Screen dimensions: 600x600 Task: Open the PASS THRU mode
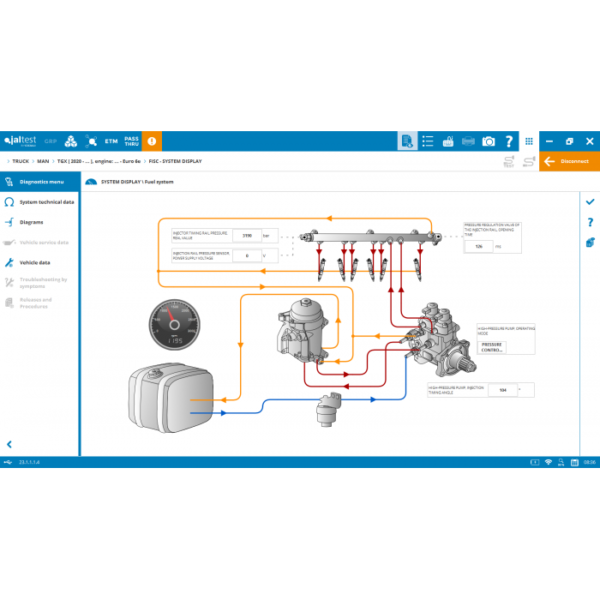tap(131, 141)
